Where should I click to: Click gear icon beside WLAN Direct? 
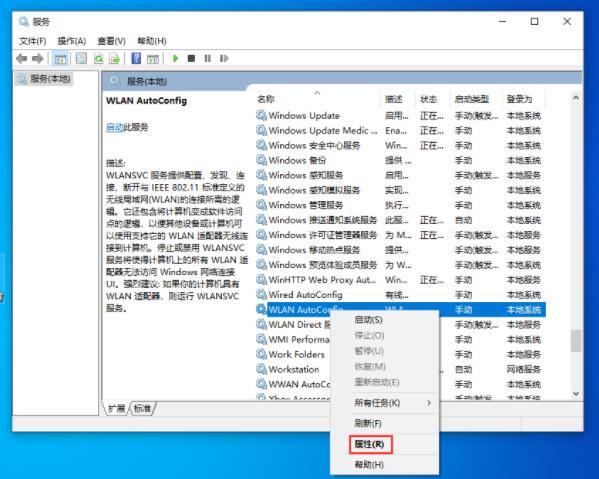coord(261,324)
